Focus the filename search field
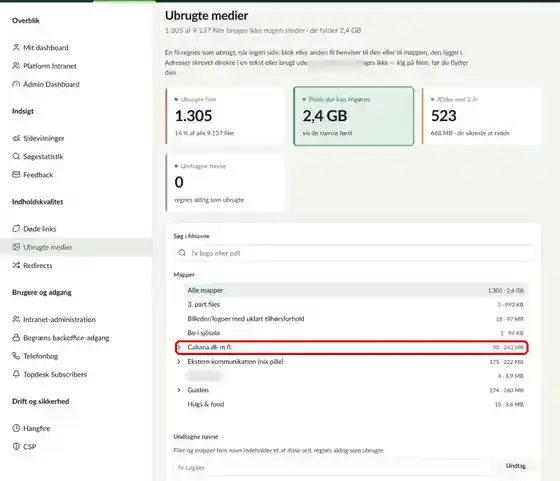This screenshot has height=481, width=560. 354,253
